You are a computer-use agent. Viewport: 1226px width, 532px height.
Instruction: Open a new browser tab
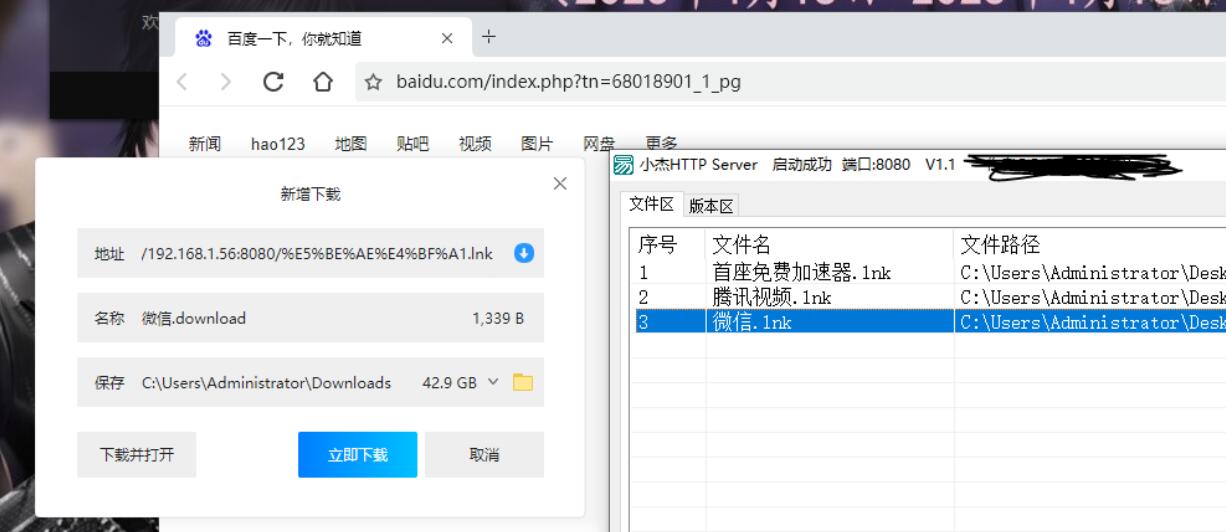(x=488, y=38)
